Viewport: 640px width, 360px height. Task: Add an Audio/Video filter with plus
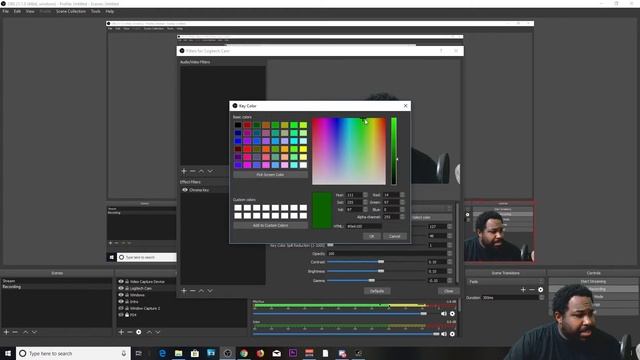(x=184, y=171)
